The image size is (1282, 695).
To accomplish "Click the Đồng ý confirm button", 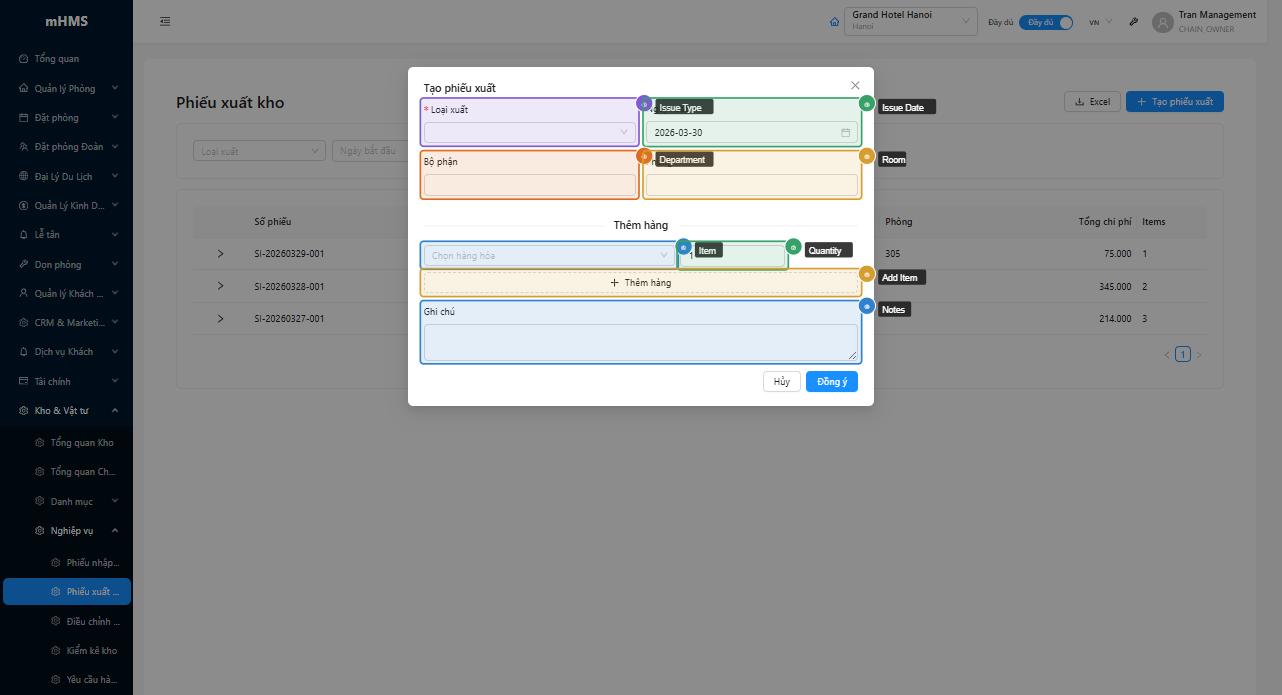I will coord(831,381).
